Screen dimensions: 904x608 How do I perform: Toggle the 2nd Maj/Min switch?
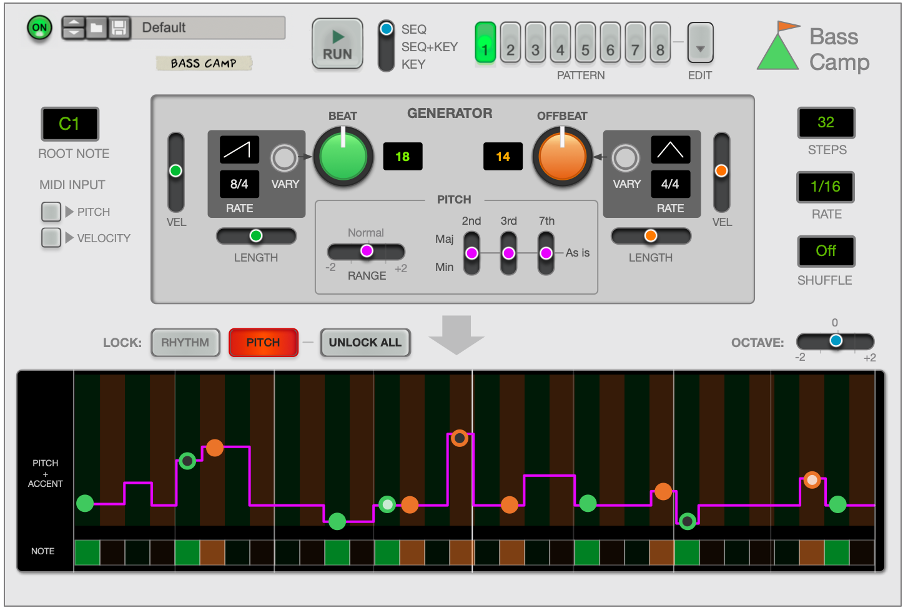tap(472, 253)
